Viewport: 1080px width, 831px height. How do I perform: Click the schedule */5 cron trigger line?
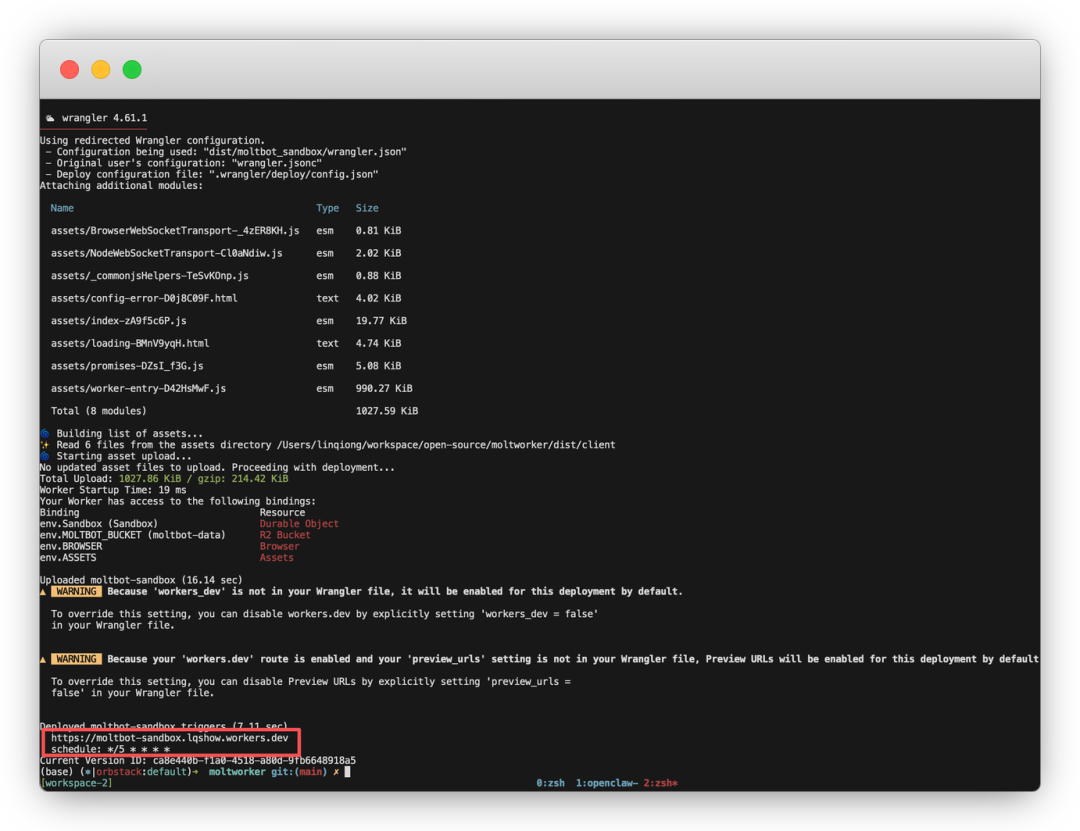tap(110, 749)
